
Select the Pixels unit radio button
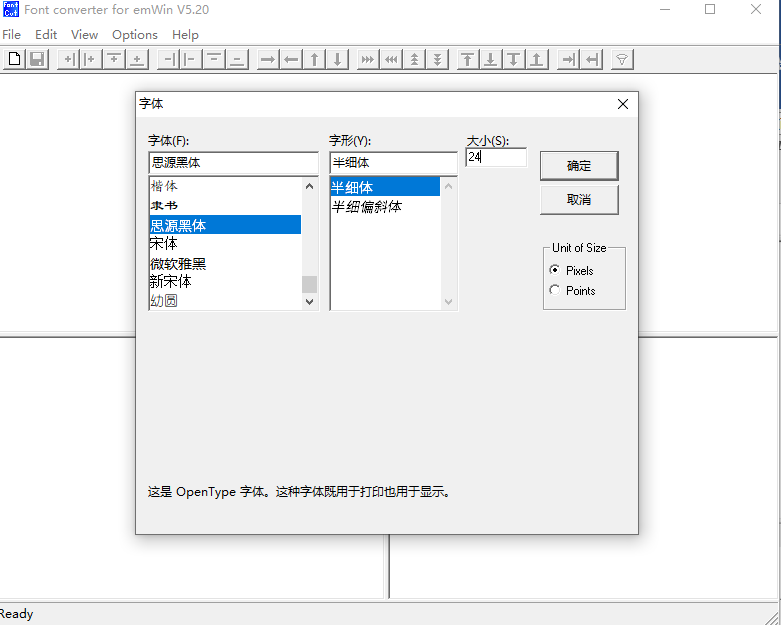[x=555, y=271]
